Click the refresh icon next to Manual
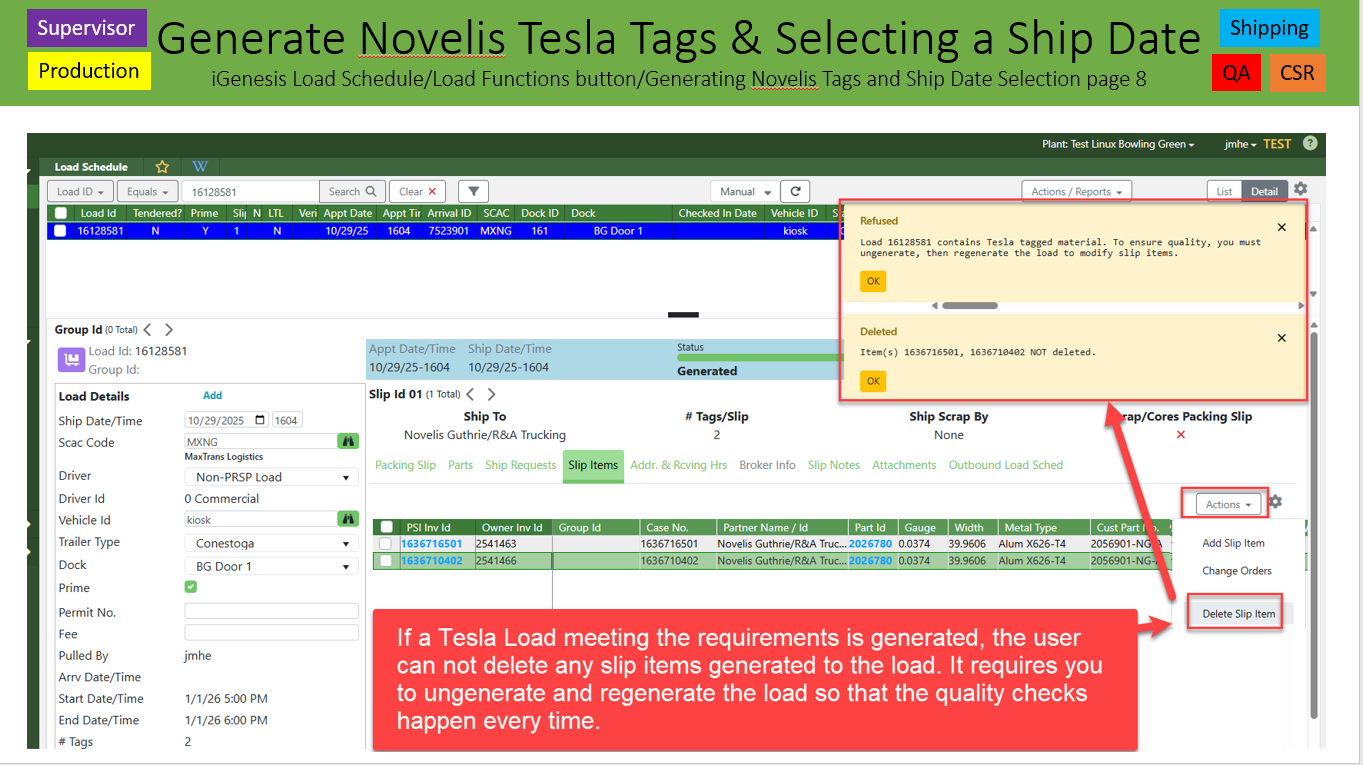This screenshot has height=765, width=1363. point(795,191)
